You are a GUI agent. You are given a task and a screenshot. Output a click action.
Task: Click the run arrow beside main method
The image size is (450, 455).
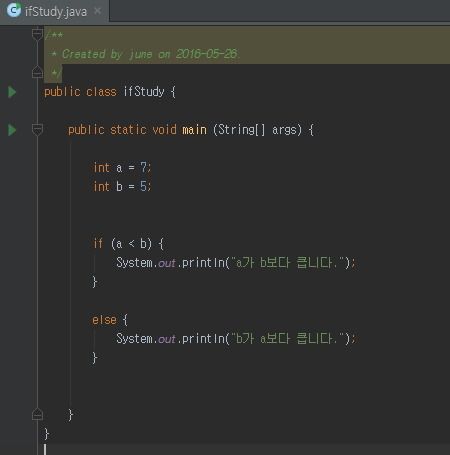(12, 130)
